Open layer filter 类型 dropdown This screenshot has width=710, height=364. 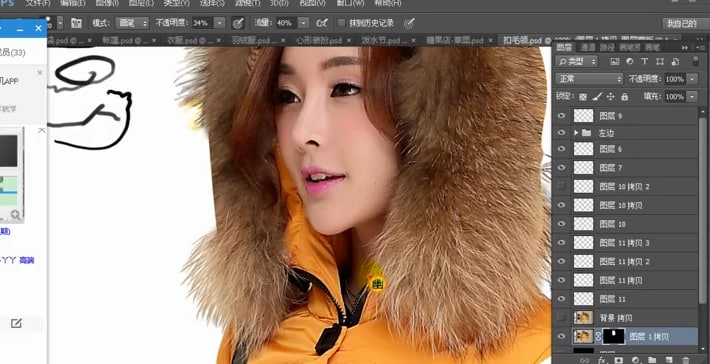pos(576,62)
